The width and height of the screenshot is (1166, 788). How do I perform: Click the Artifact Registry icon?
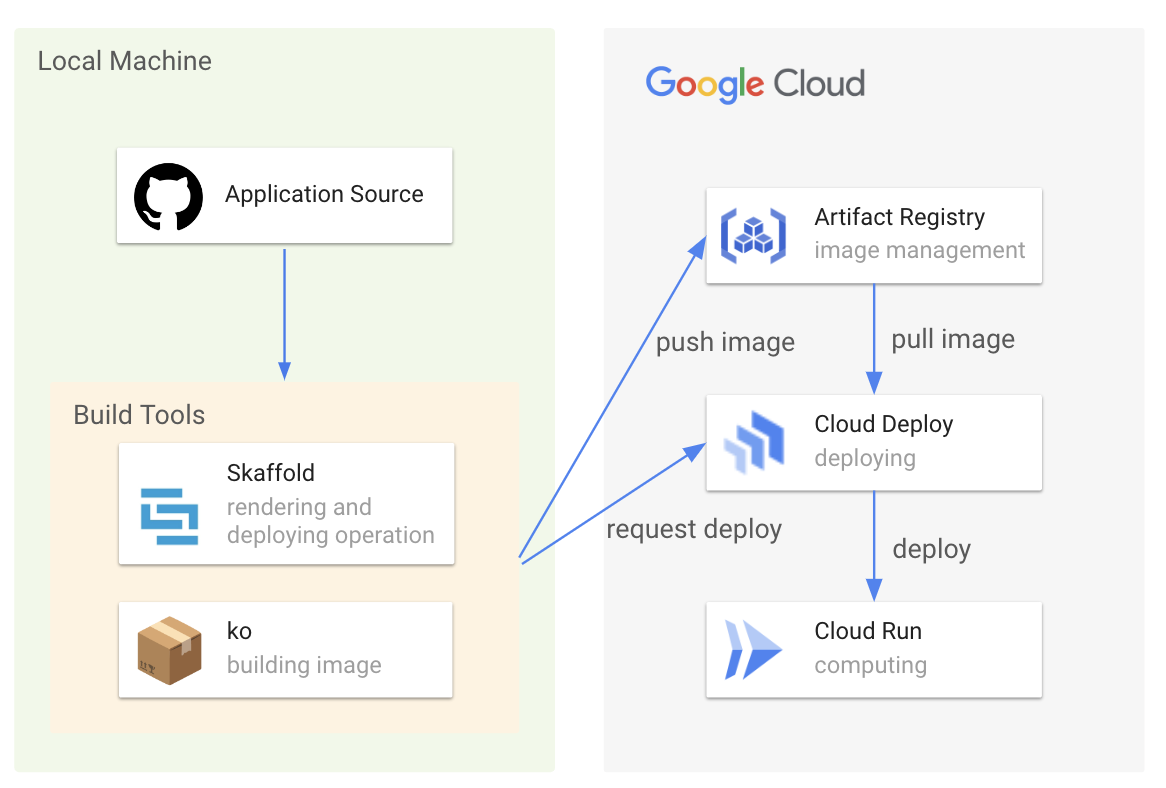pyautogui.click(x=753, y=236)
